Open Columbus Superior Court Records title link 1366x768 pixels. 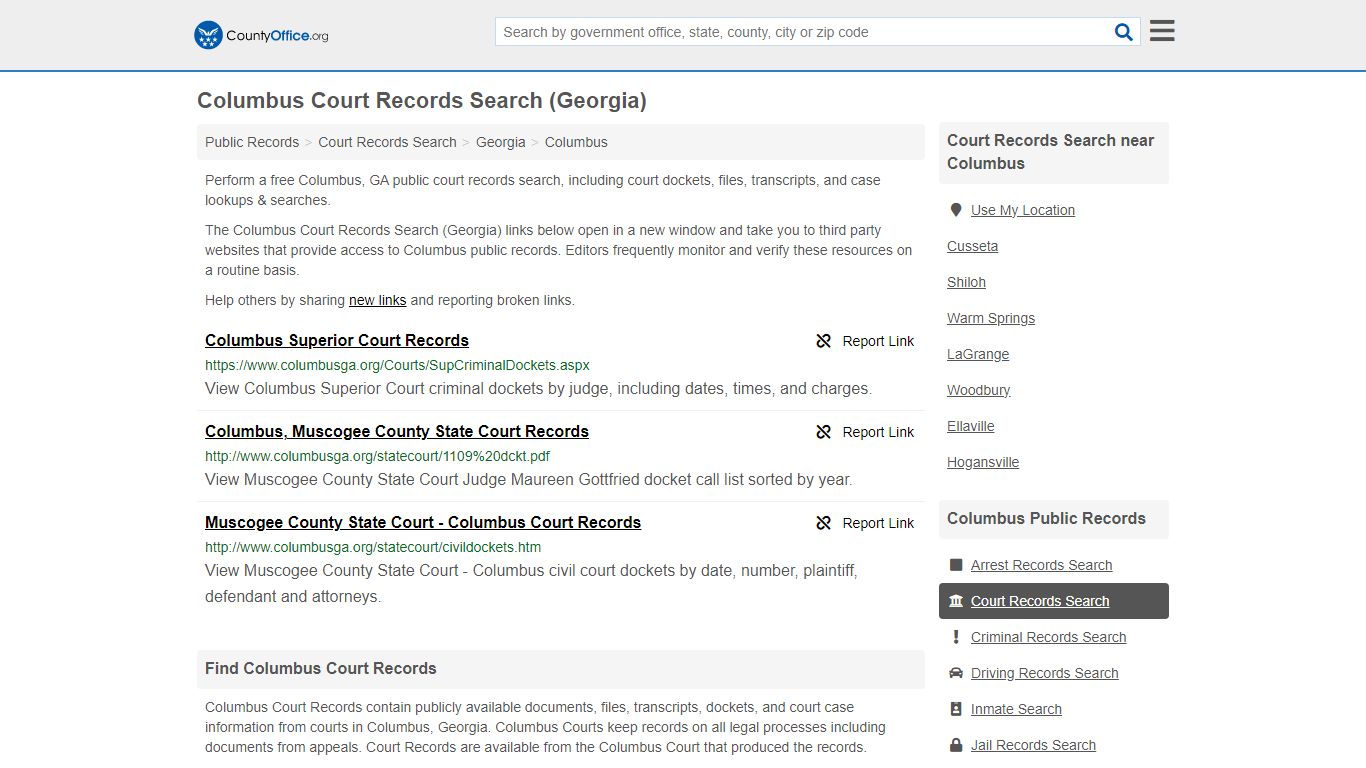click(337, 340)
